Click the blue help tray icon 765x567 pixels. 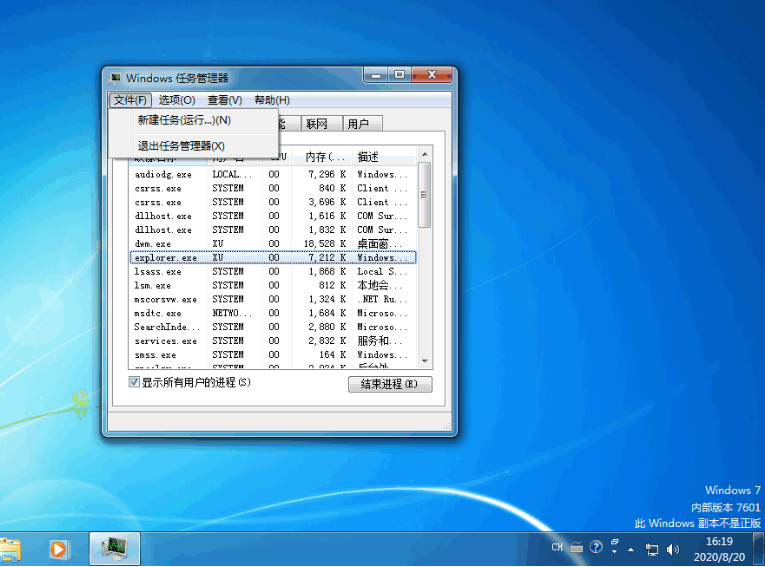(x=596, y=548)
